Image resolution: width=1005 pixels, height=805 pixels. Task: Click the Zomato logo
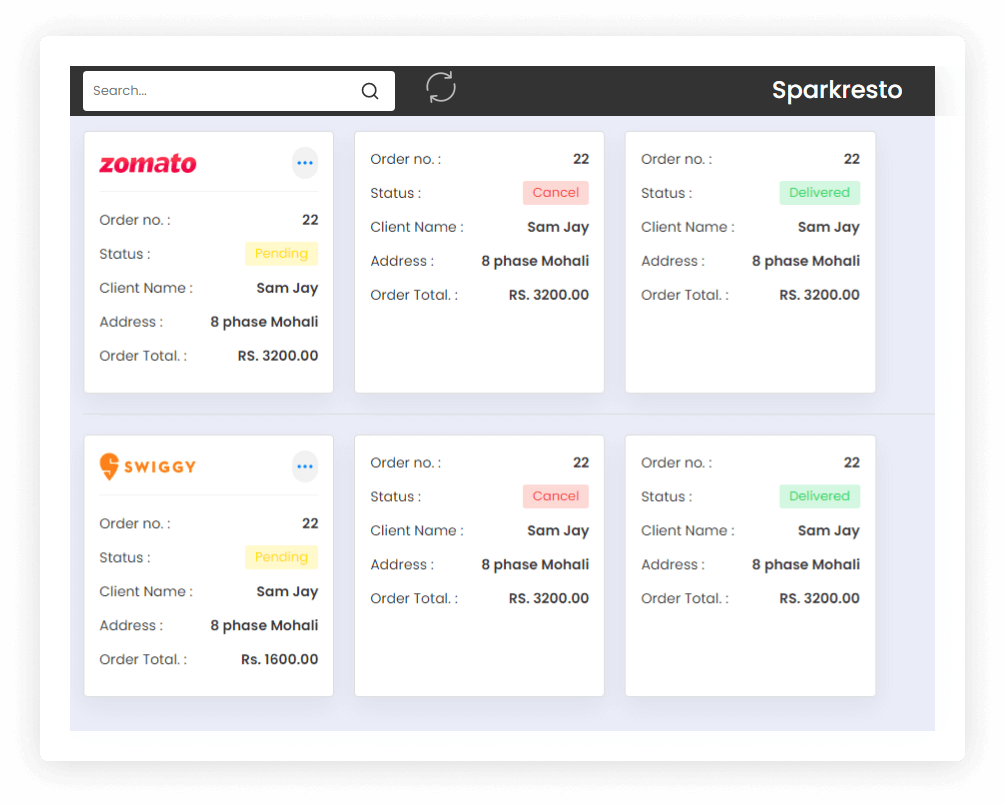coord(148,163)
